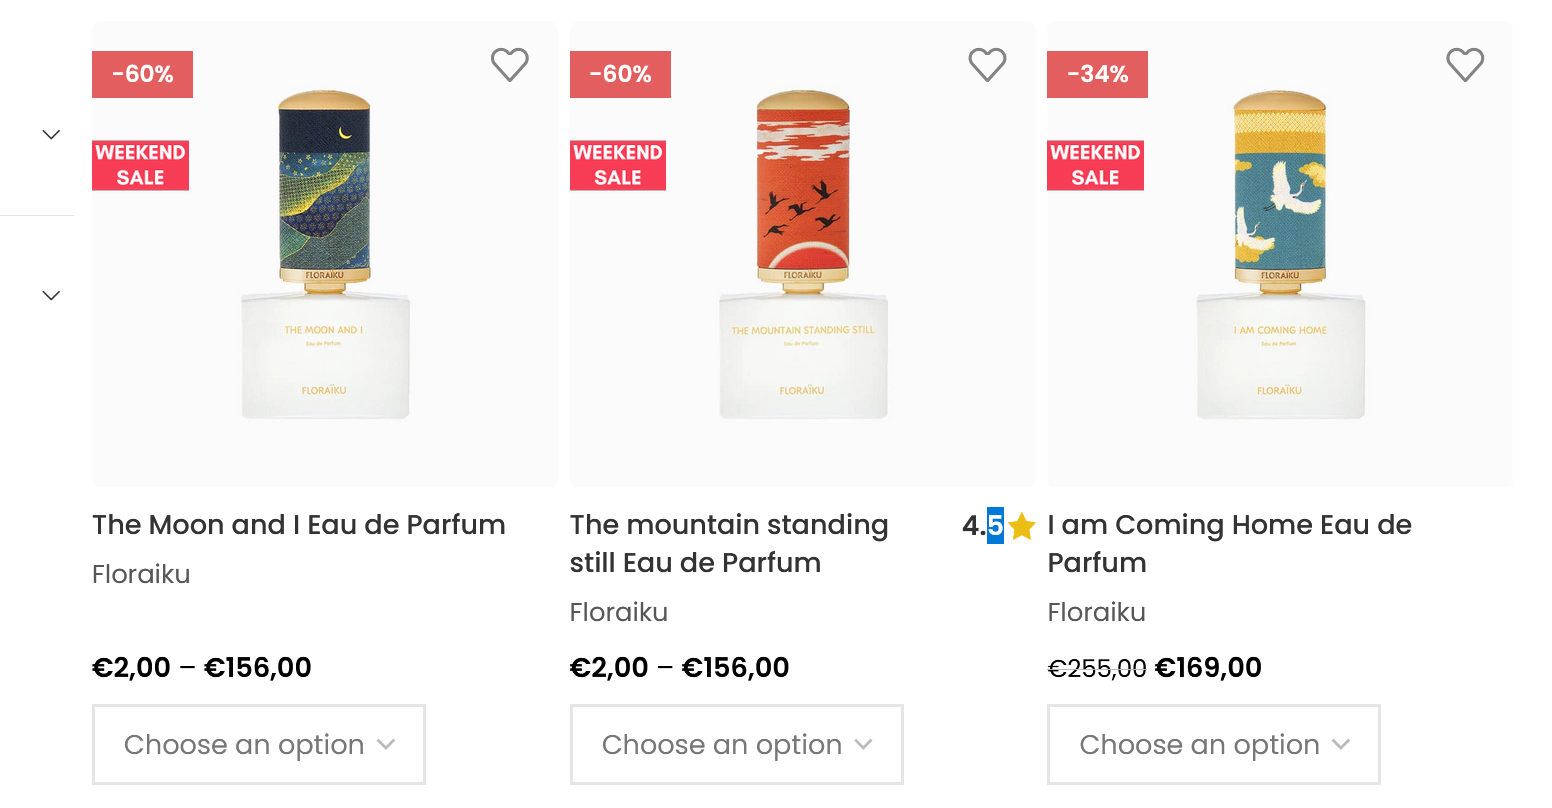1552x808 pixels.
Task: Expand the lower sidebar filter chevron
Action: pos(51,295)
